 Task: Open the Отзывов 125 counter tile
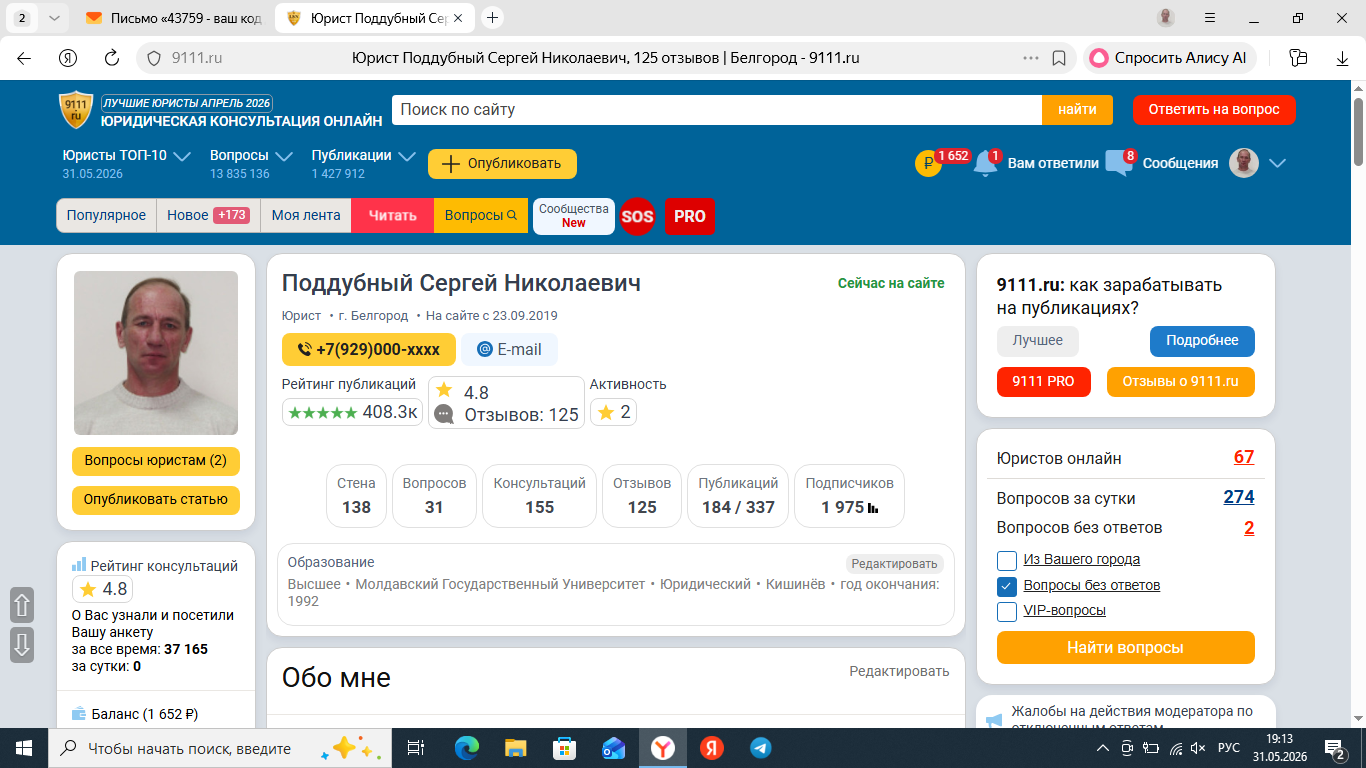(642, 495)
